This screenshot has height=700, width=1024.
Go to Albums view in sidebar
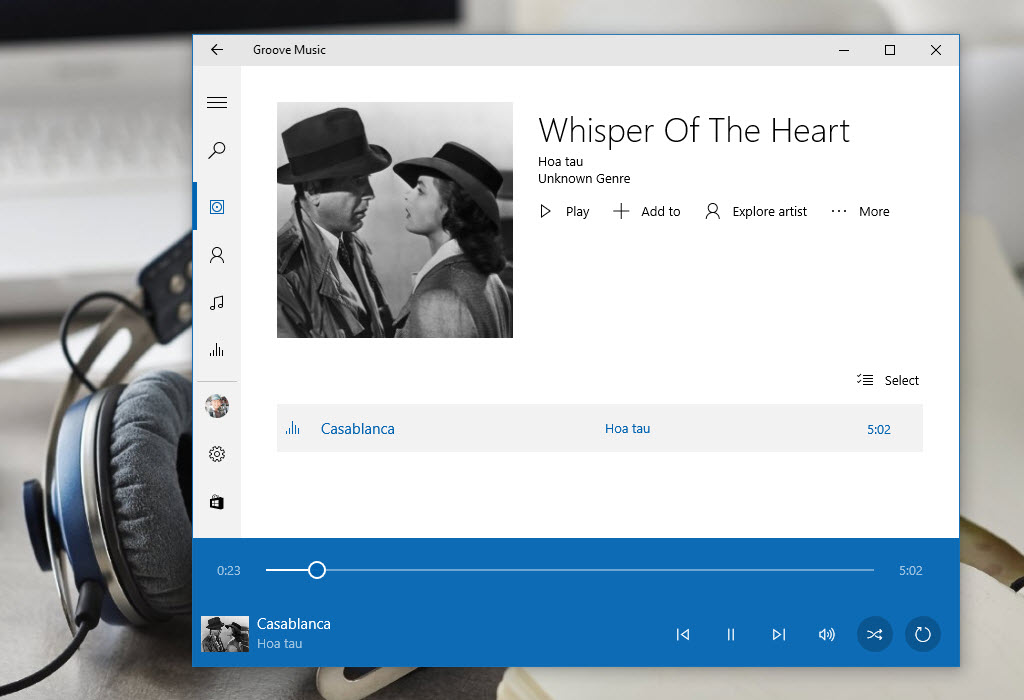217,207
